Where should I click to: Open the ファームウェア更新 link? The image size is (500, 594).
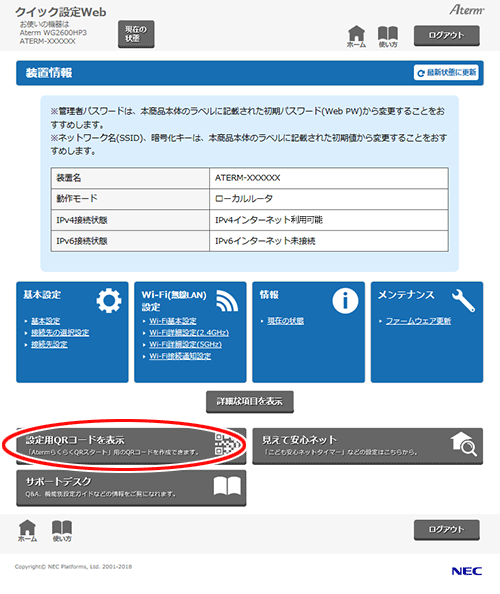[418, 321]
